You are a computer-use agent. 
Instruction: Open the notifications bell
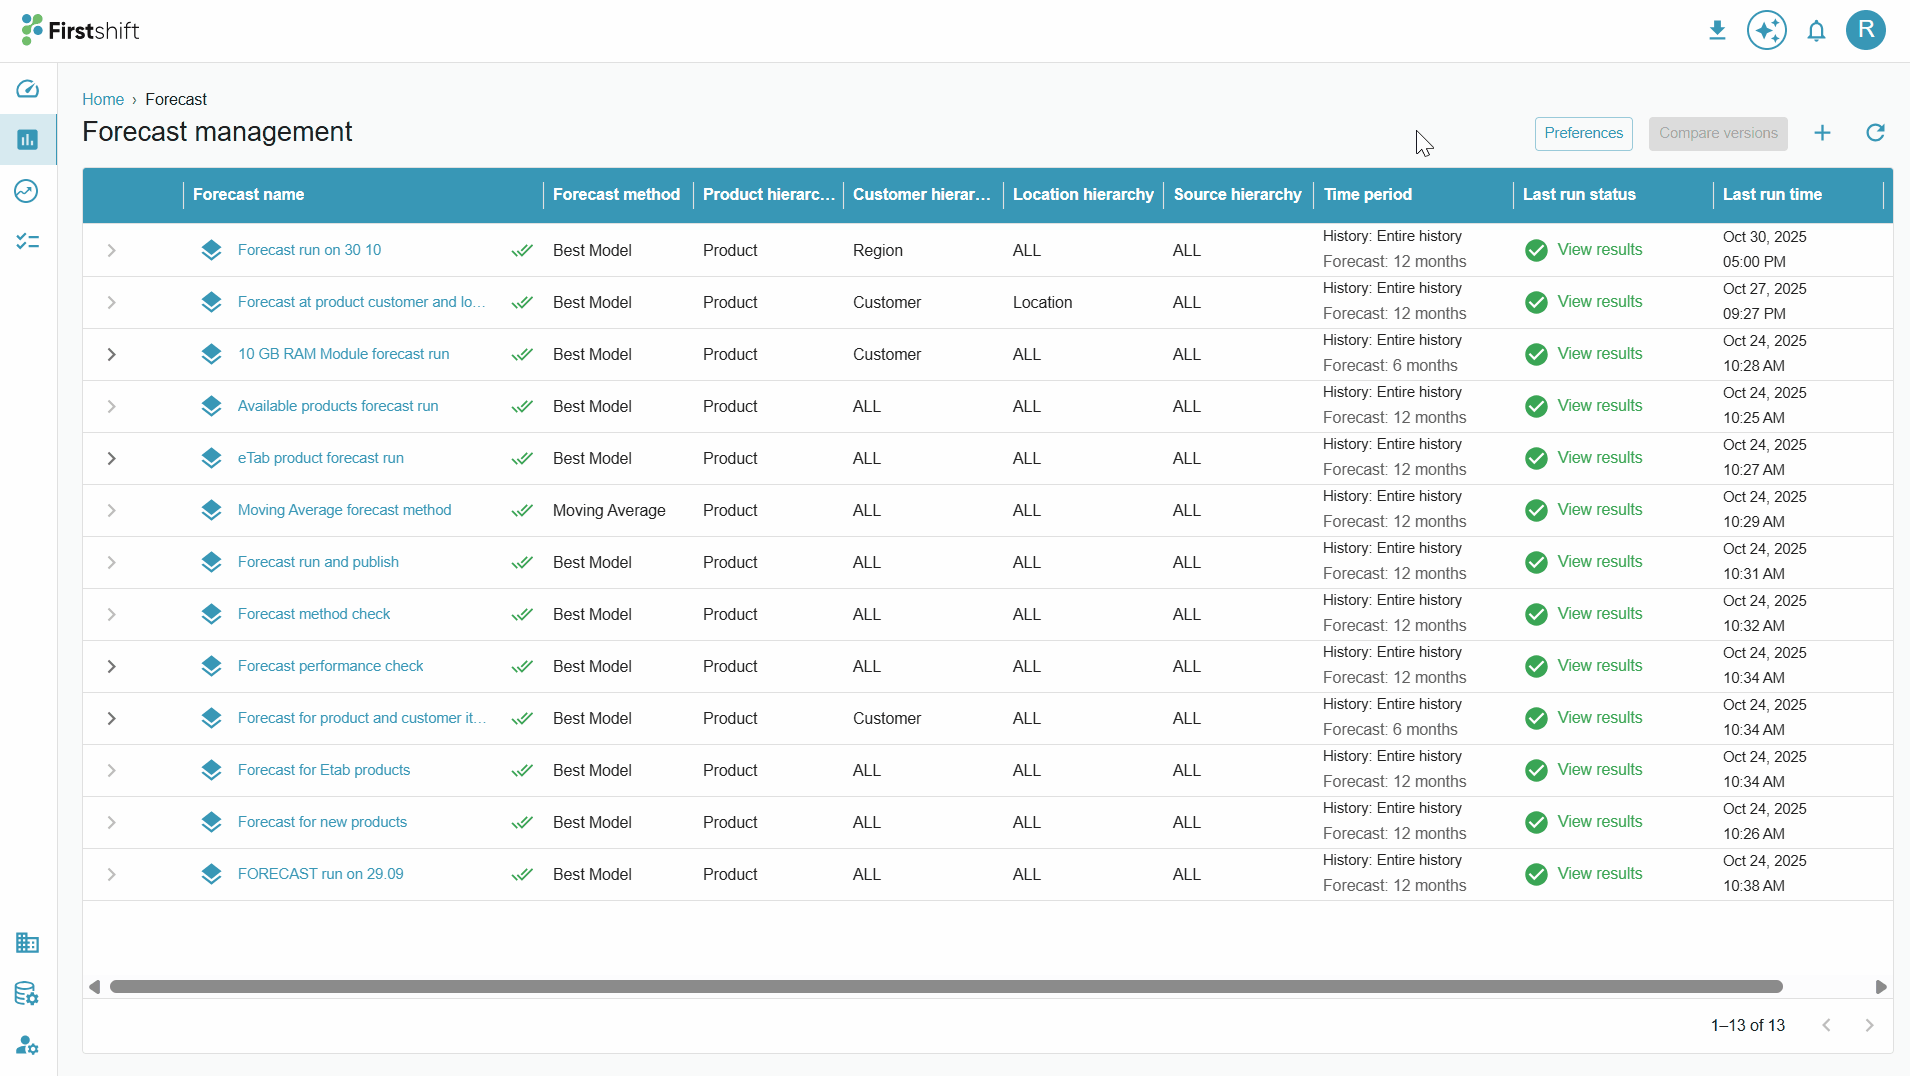click(x=1816, y=31)
